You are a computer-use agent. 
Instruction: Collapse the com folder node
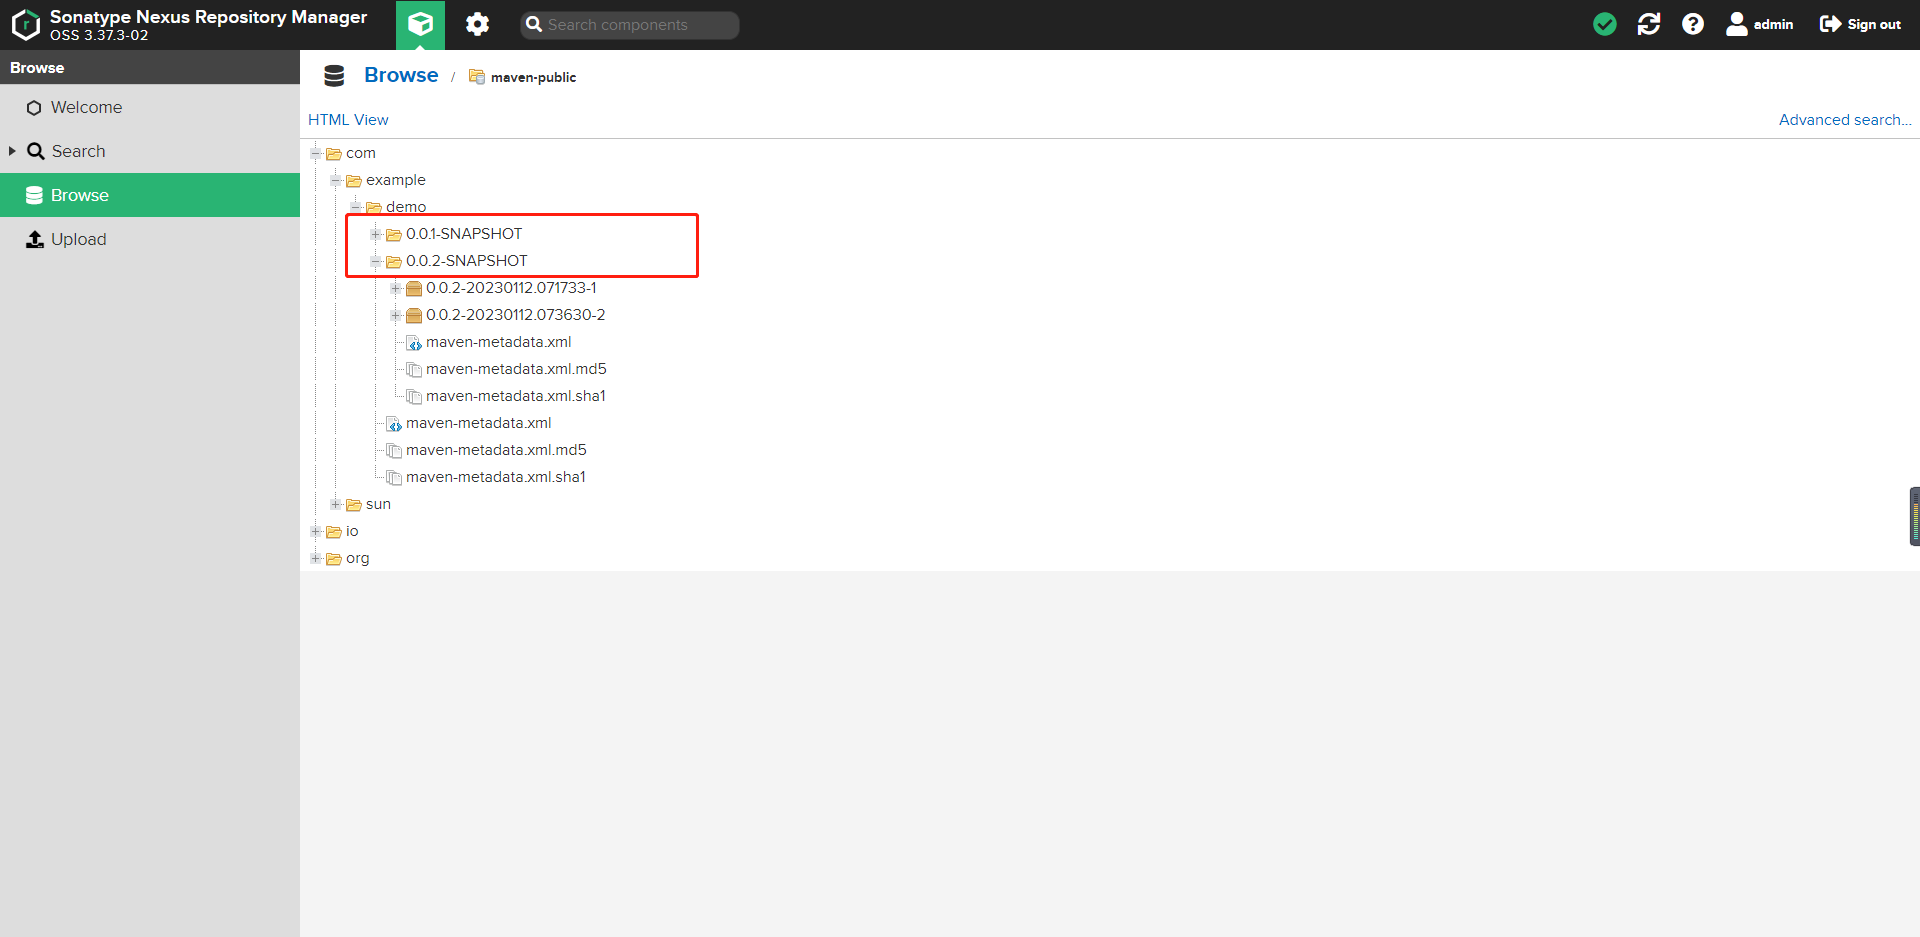(x=316, y=153)
